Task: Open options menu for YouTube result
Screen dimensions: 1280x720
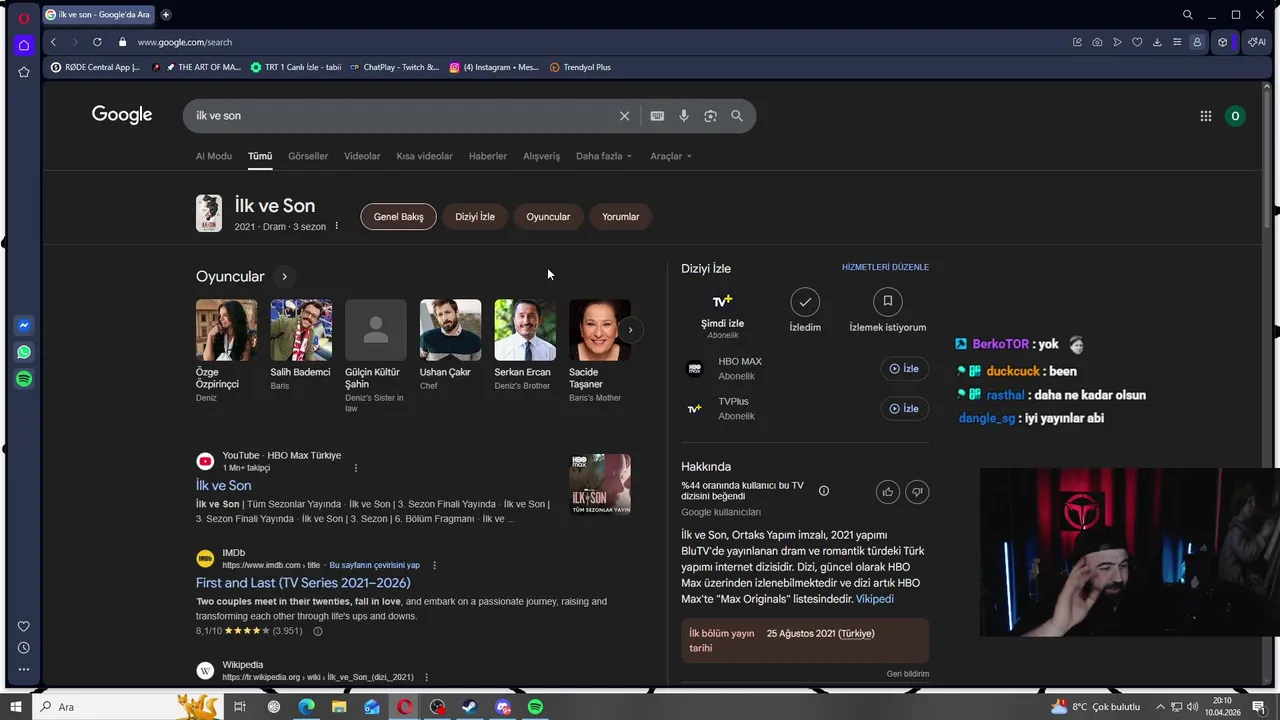Action: coord(355,468)
